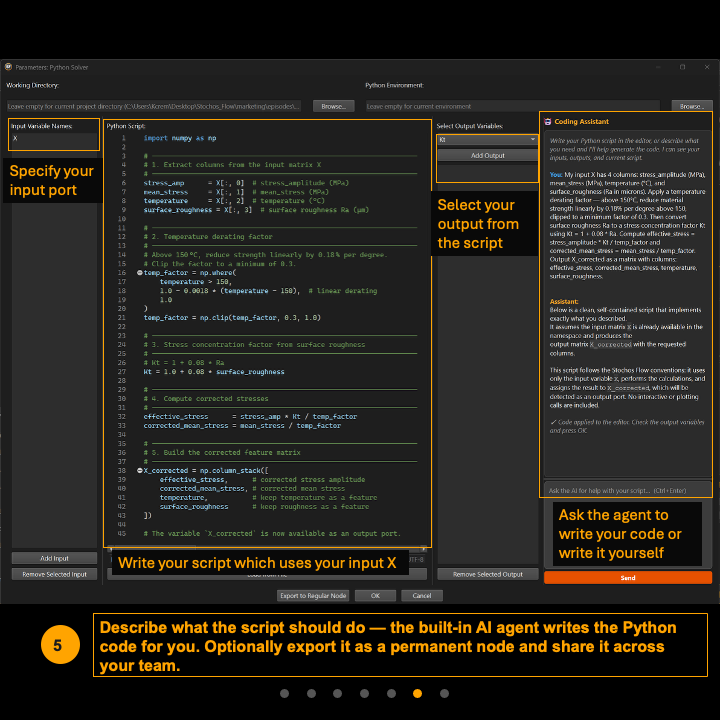Browse for the working directory

pyautogui.click(x=333, y=106)
